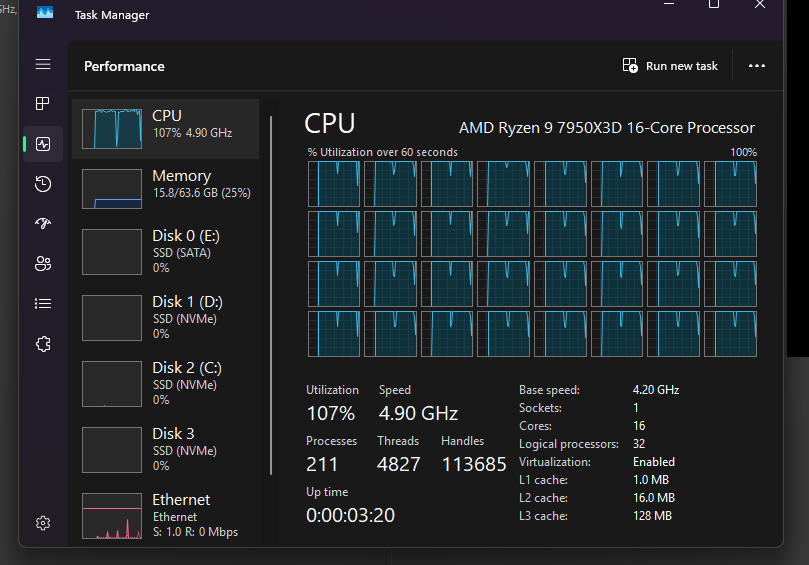Open the three-dot more options menu
809x565 pixels.
click(757, 66)
